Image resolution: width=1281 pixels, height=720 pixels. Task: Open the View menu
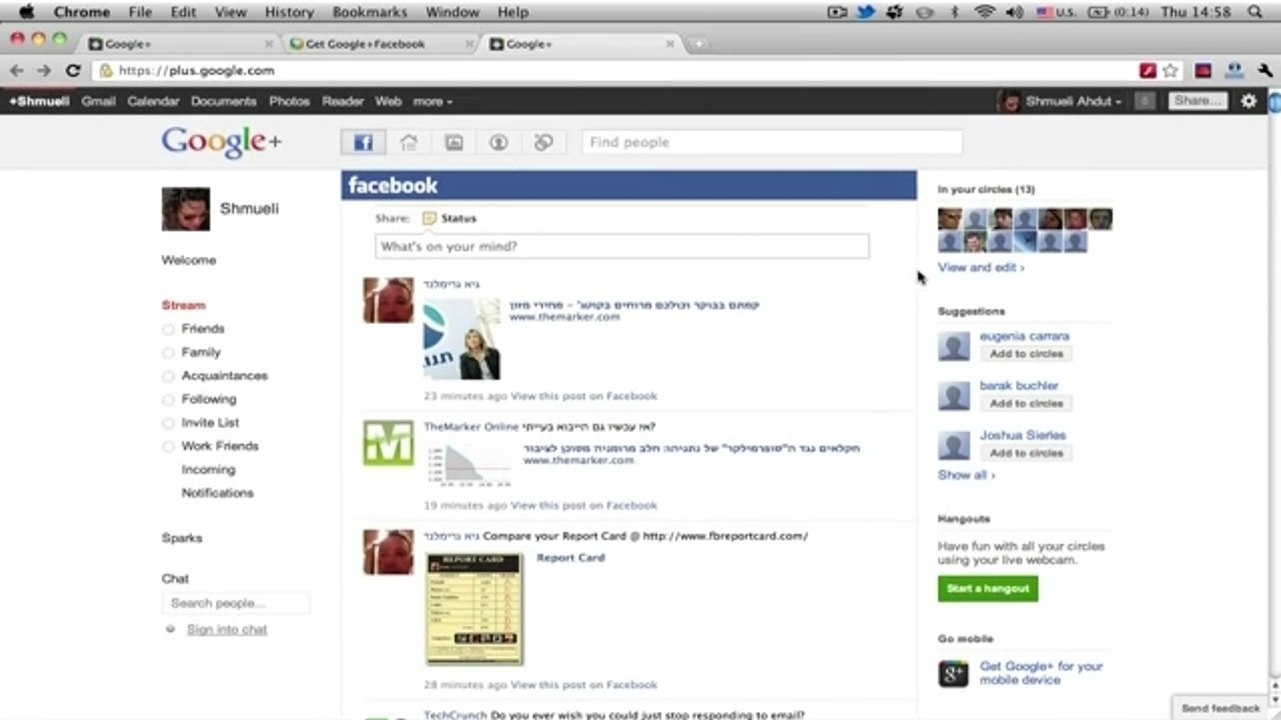click(230, 12)
